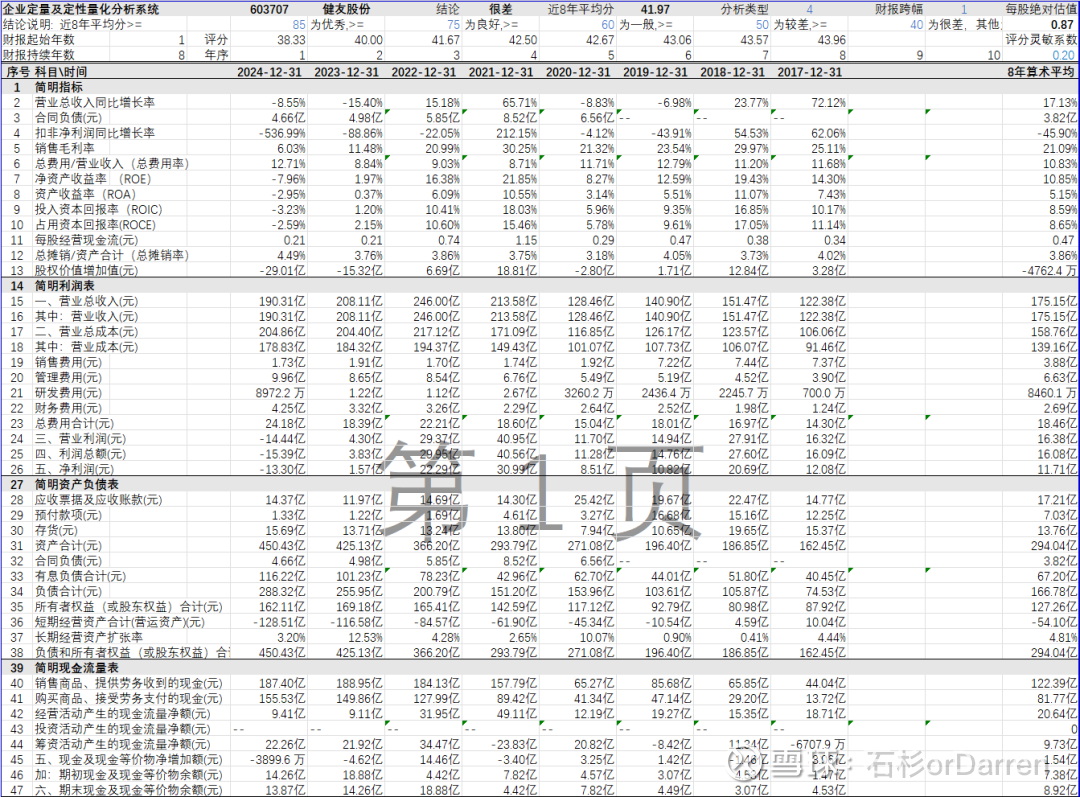Select the 2024 ROE value -7.96%
The image size is (1080, 797).
288,178
